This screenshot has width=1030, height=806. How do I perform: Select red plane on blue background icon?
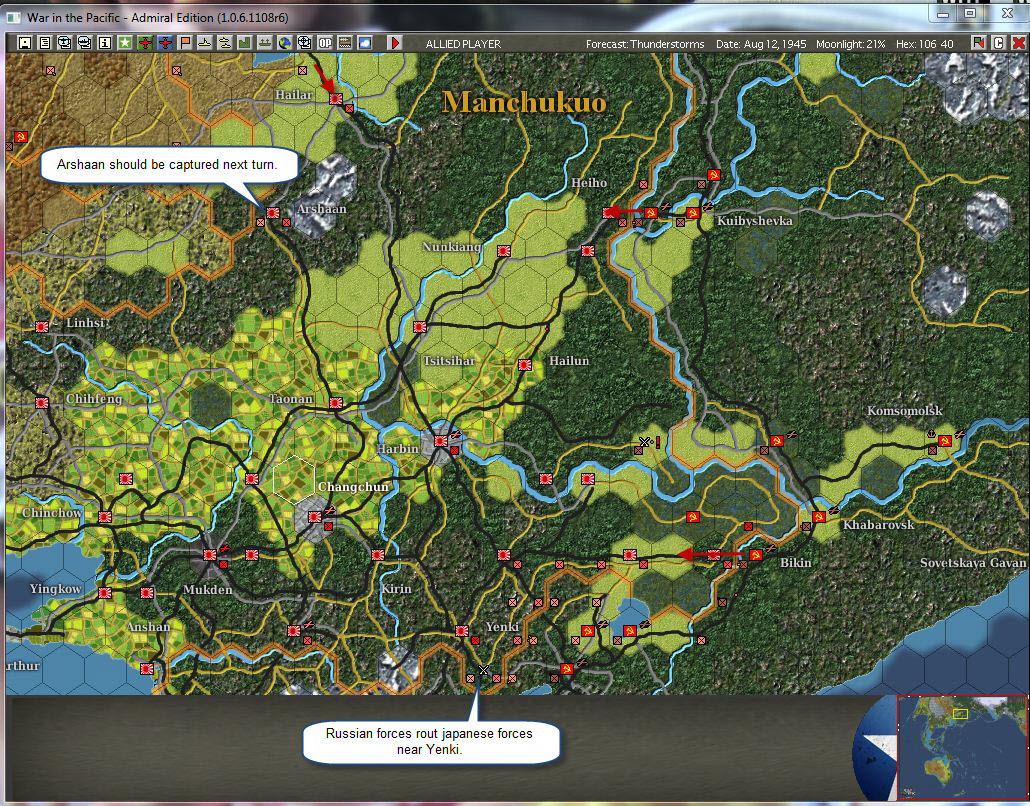tap(165, 43)
